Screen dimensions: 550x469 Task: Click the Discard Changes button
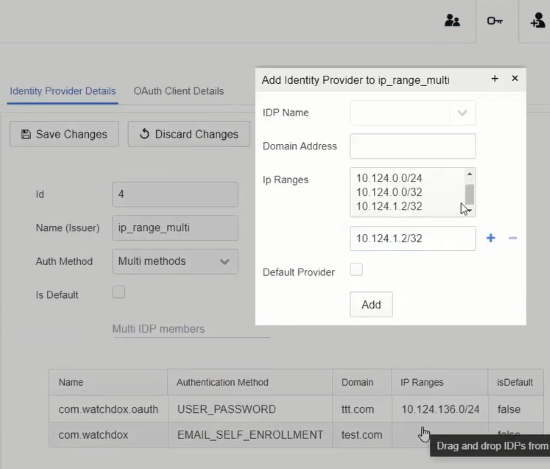pos(189,134)
